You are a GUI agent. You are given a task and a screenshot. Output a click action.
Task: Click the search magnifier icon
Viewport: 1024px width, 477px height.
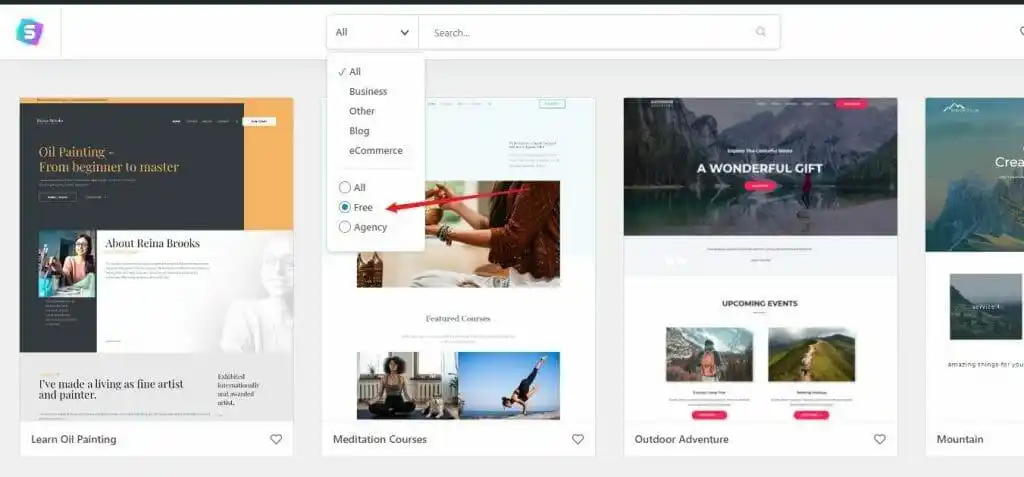[761, 32]
